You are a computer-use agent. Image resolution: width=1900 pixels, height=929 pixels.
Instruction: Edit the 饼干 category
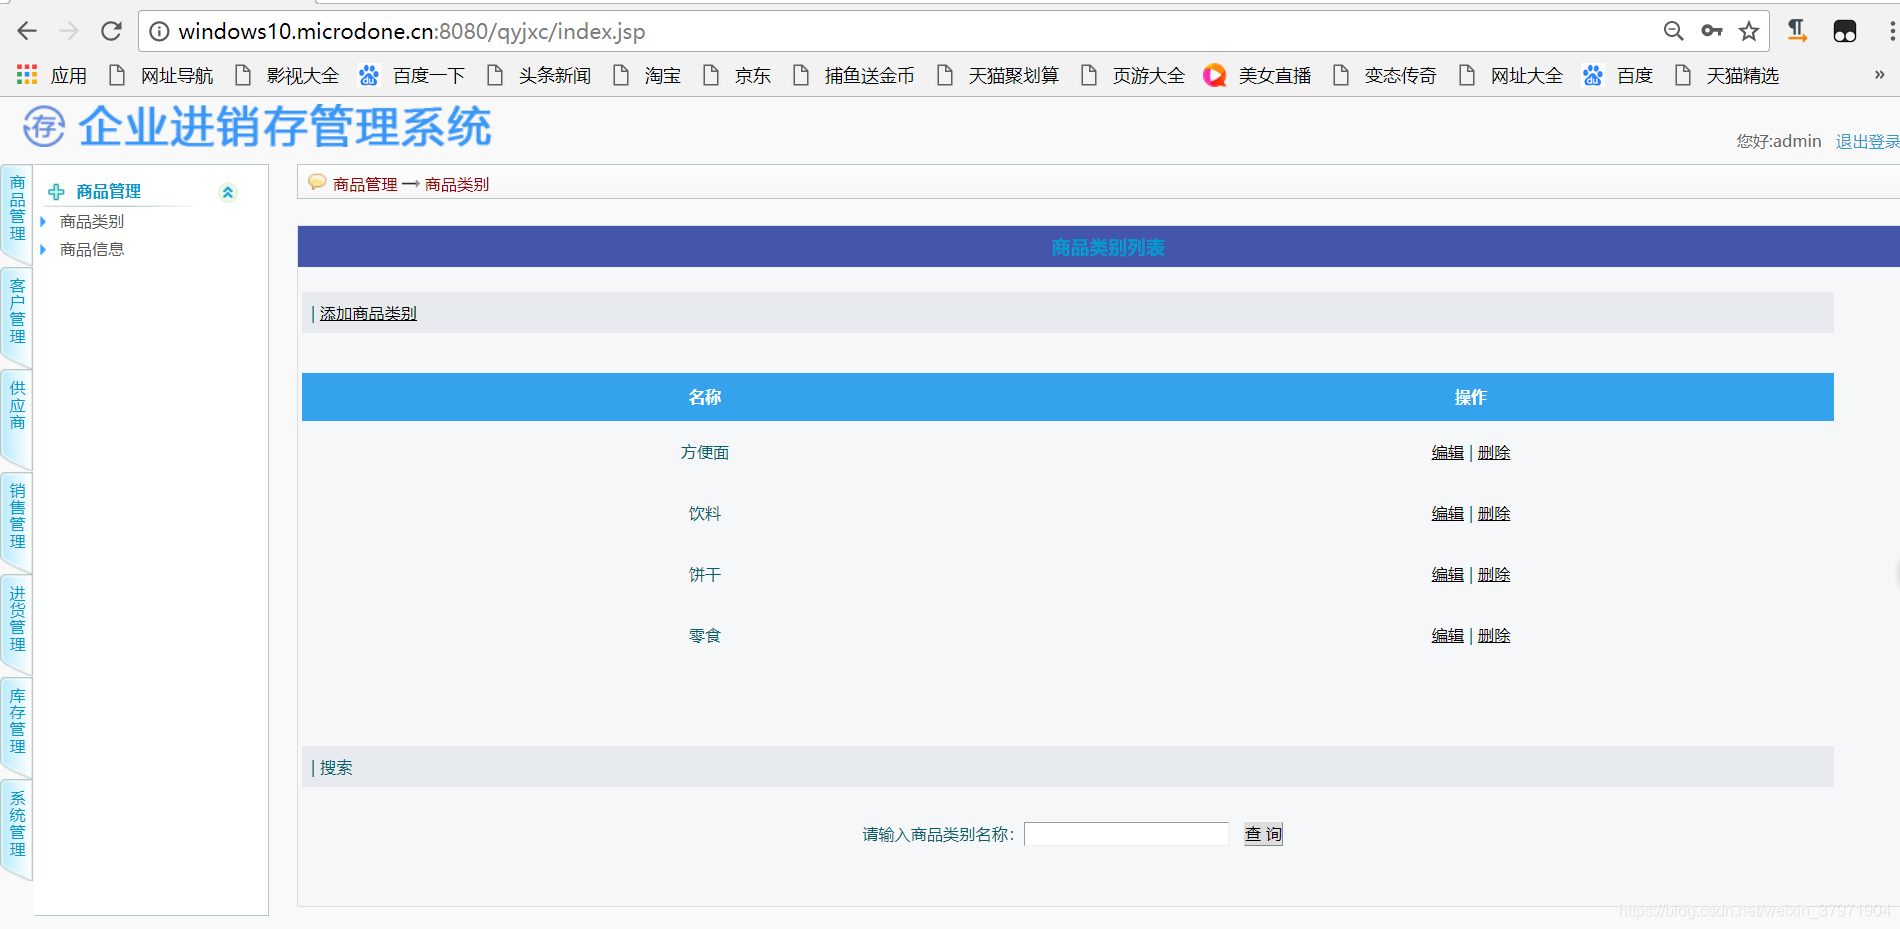pos(1447,575)
